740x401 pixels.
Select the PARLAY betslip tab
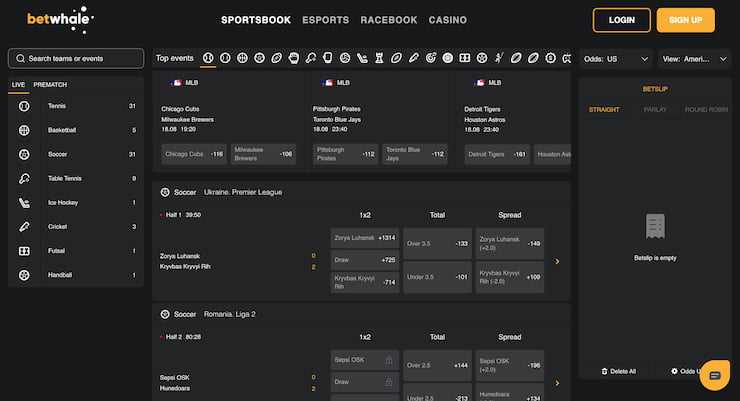655,109
